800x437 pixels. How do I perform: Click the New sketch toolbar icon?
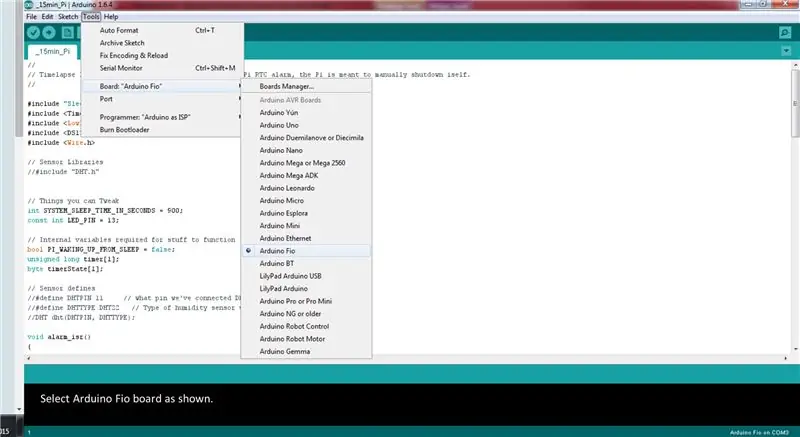[67, 33]
